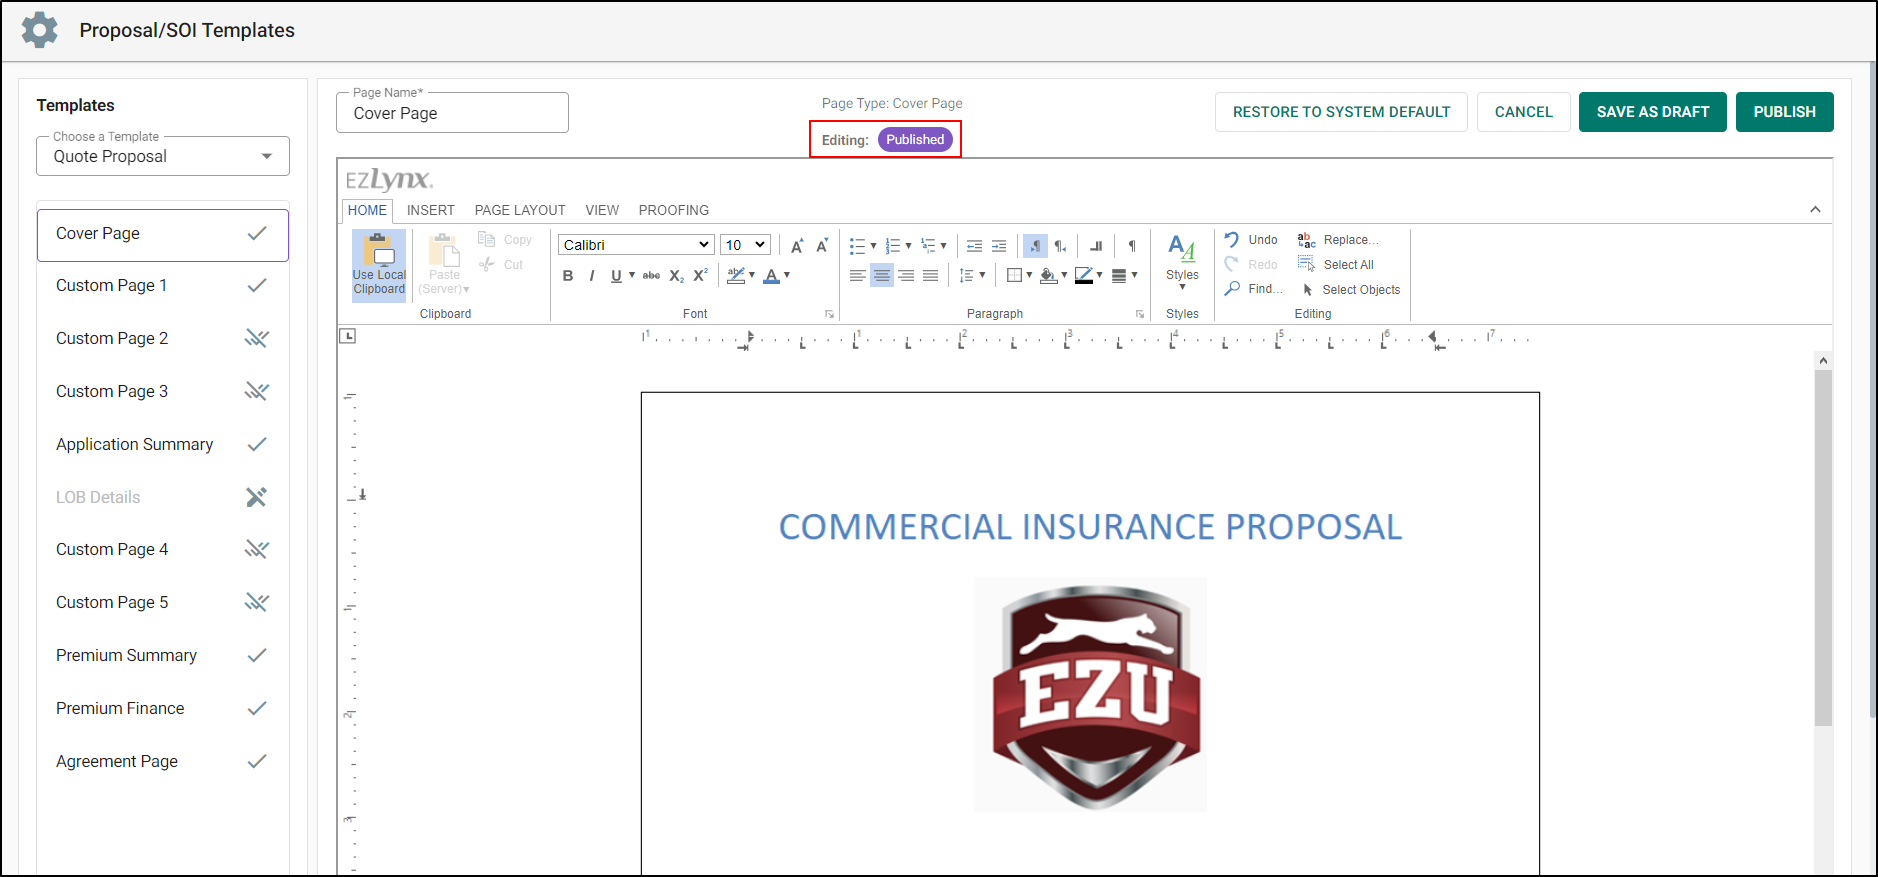1878x877 pixels.
Task: Toggle enabled state of Custom Page 5
Action: tap(257, 602)
